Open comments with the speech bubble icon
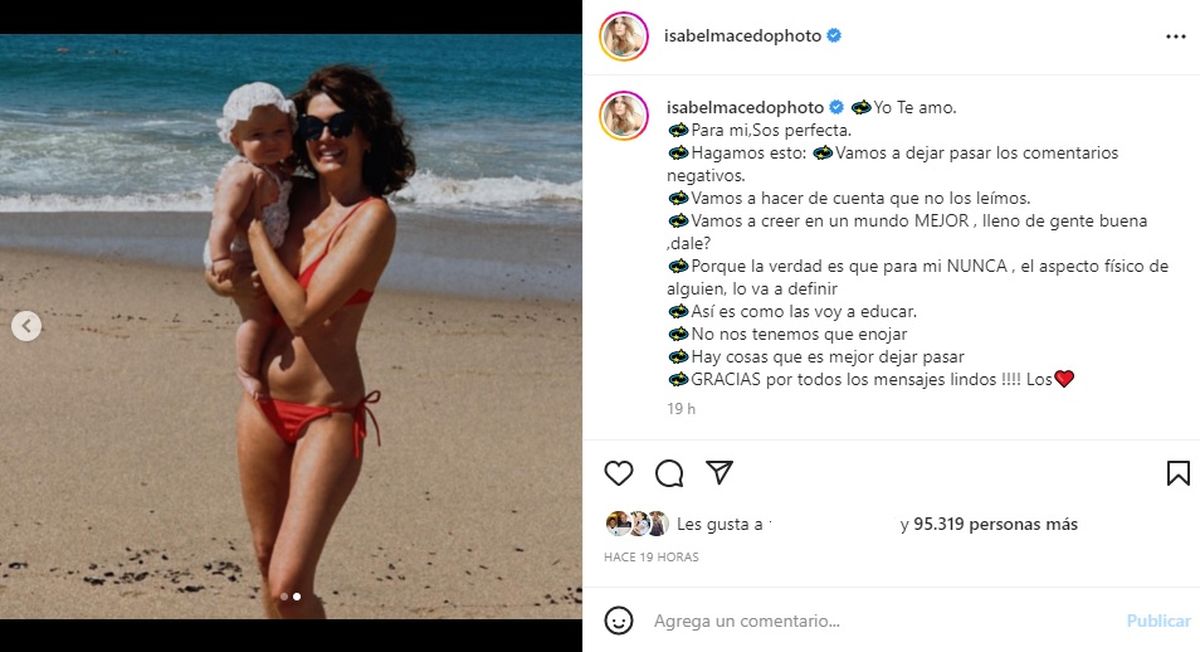 (x=669, y=473)
